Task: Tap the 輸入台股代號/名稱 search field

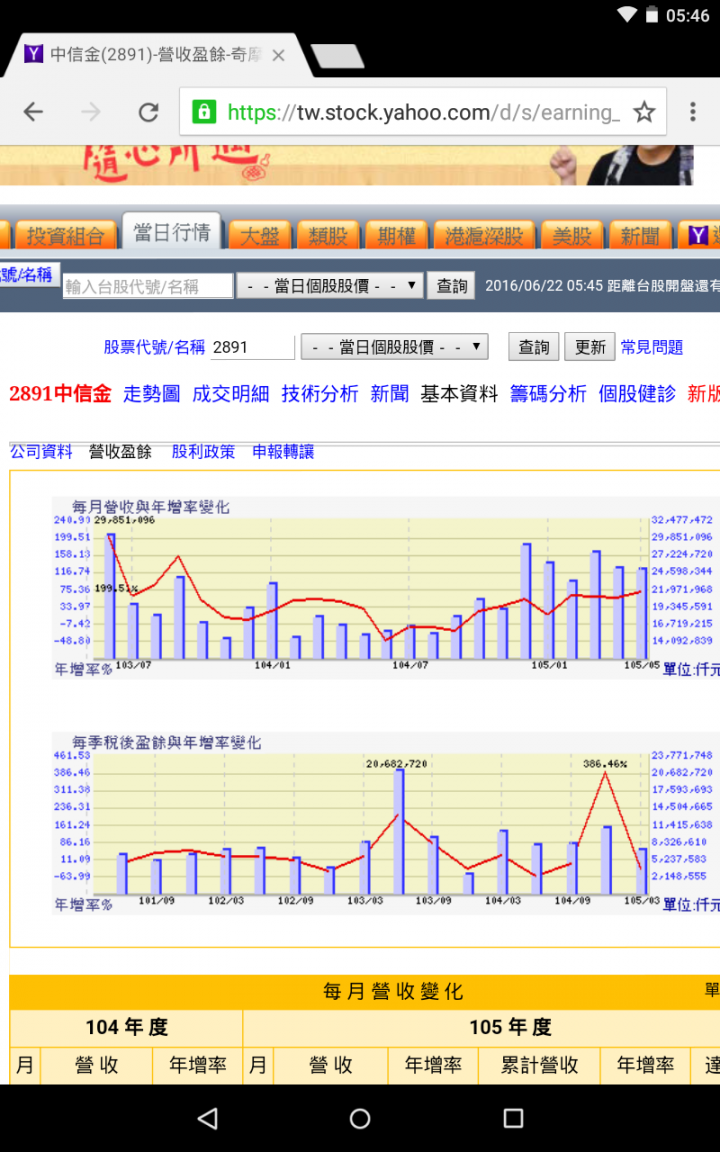Action: point(148,287)
